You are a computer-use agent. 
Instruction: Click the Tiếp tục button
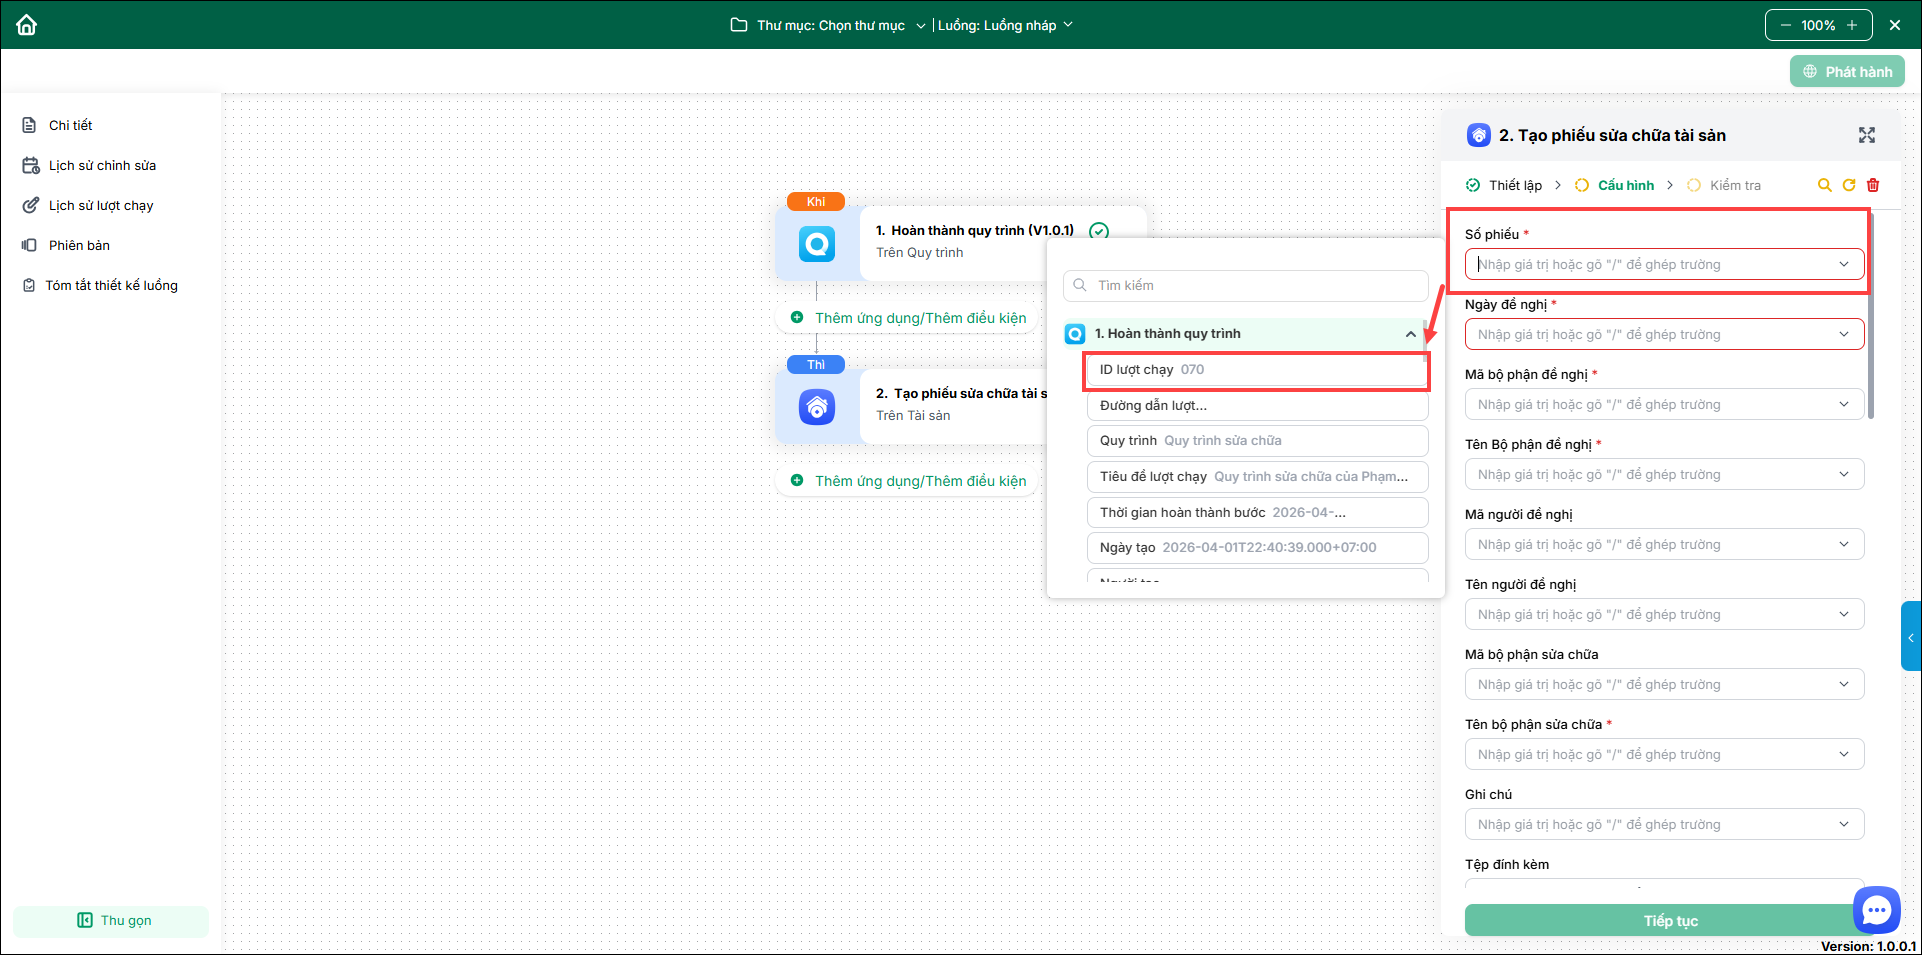1669,920
